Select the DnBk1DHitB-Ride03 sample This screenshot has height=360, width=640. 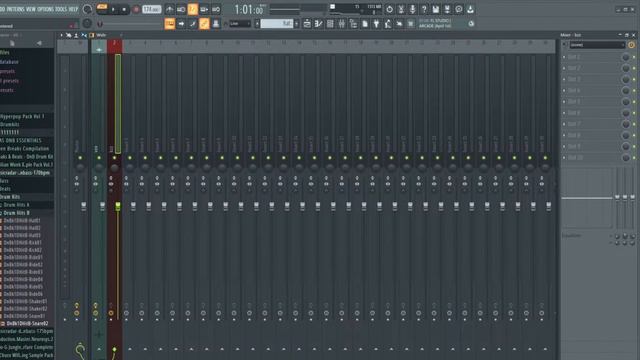23,272
